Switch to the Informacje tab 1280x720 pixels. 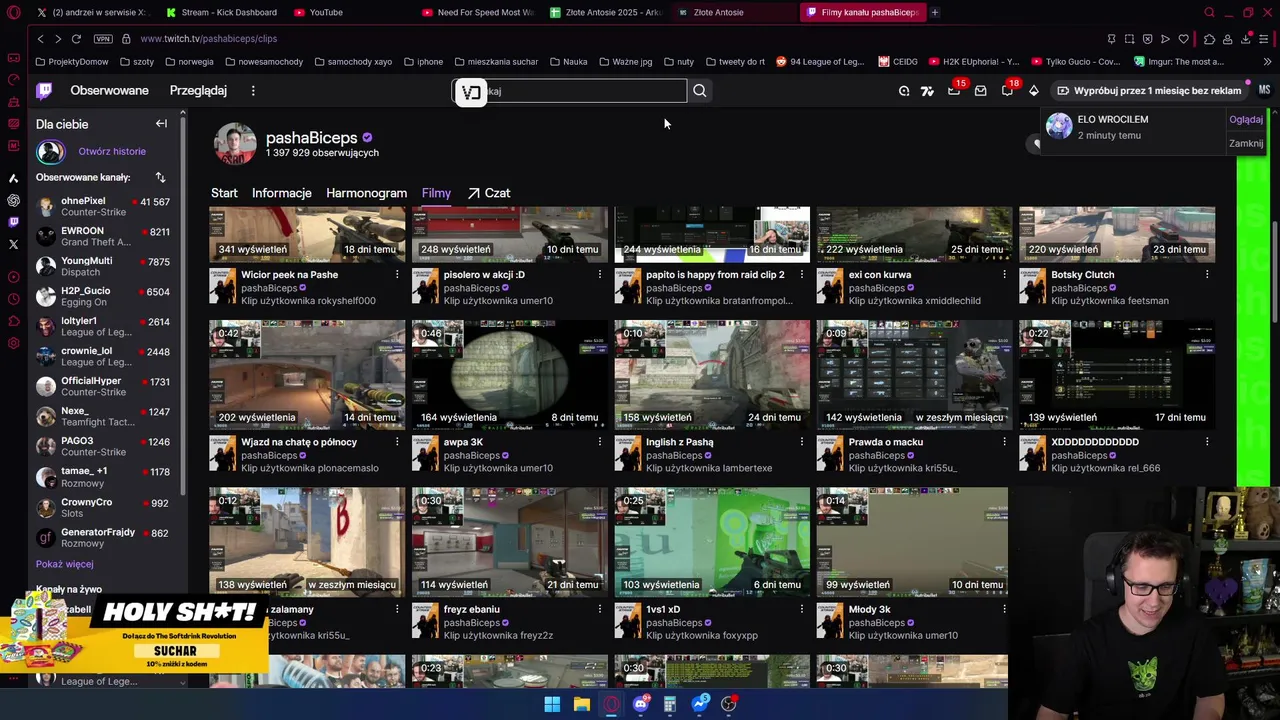[x=282, y=193]
